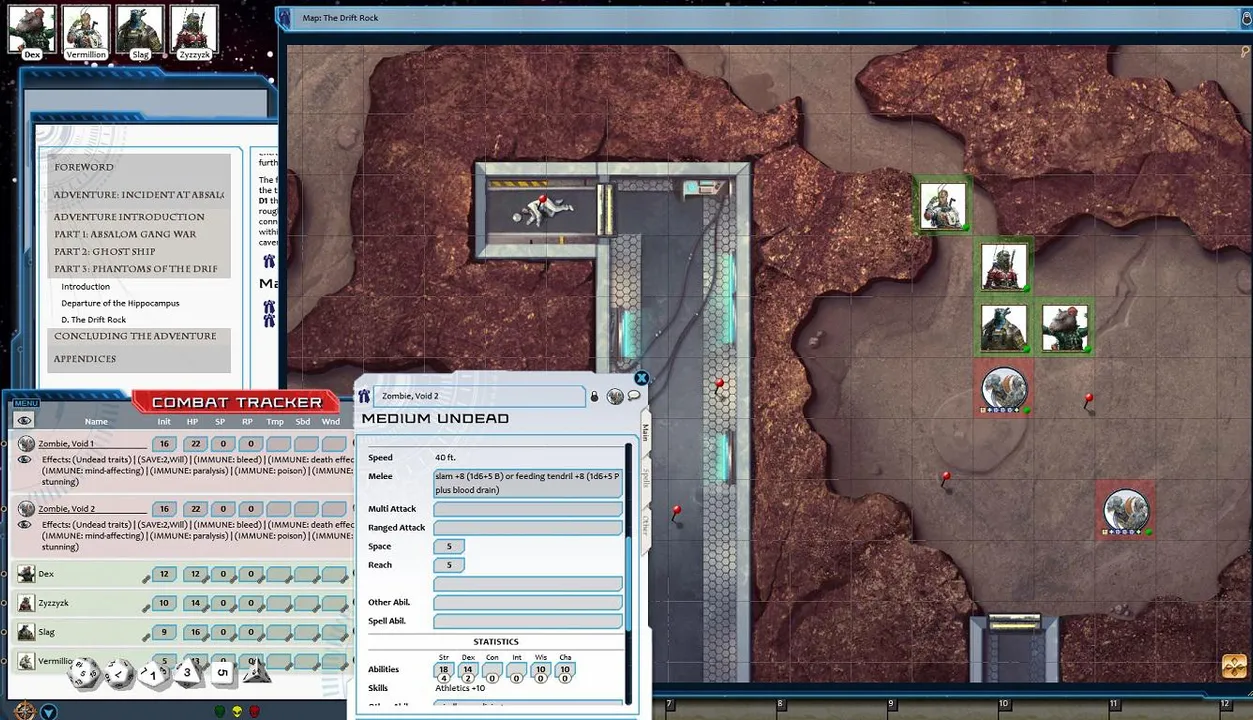Image resolution: width=1253 pixels, height=720 pixels.
Task: Click the Str ability score 18
Action: coord(444,669)
